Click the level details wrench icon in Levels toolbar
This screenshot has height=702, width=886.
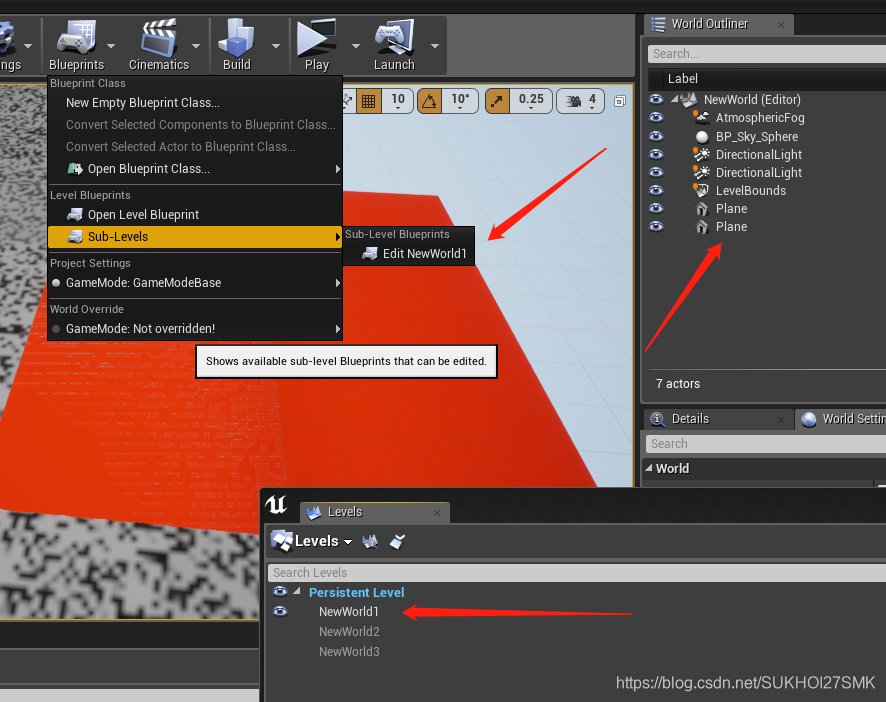pyautogui.click(x=398, y=541)
